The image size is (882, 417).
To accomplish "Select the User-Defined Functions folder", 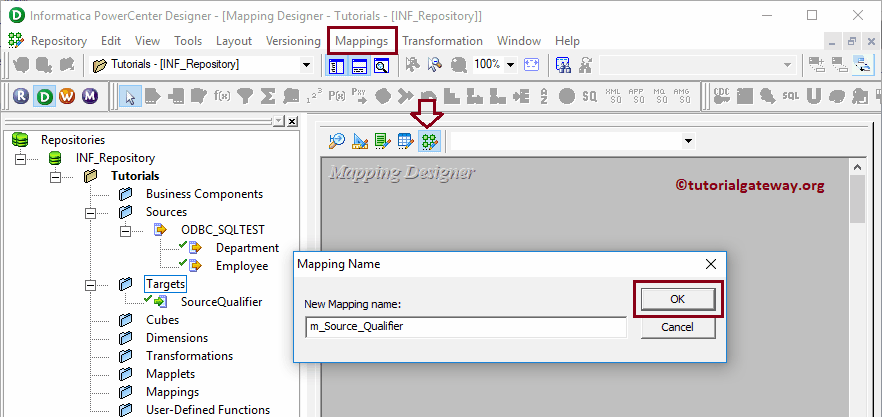I will 208,410.
